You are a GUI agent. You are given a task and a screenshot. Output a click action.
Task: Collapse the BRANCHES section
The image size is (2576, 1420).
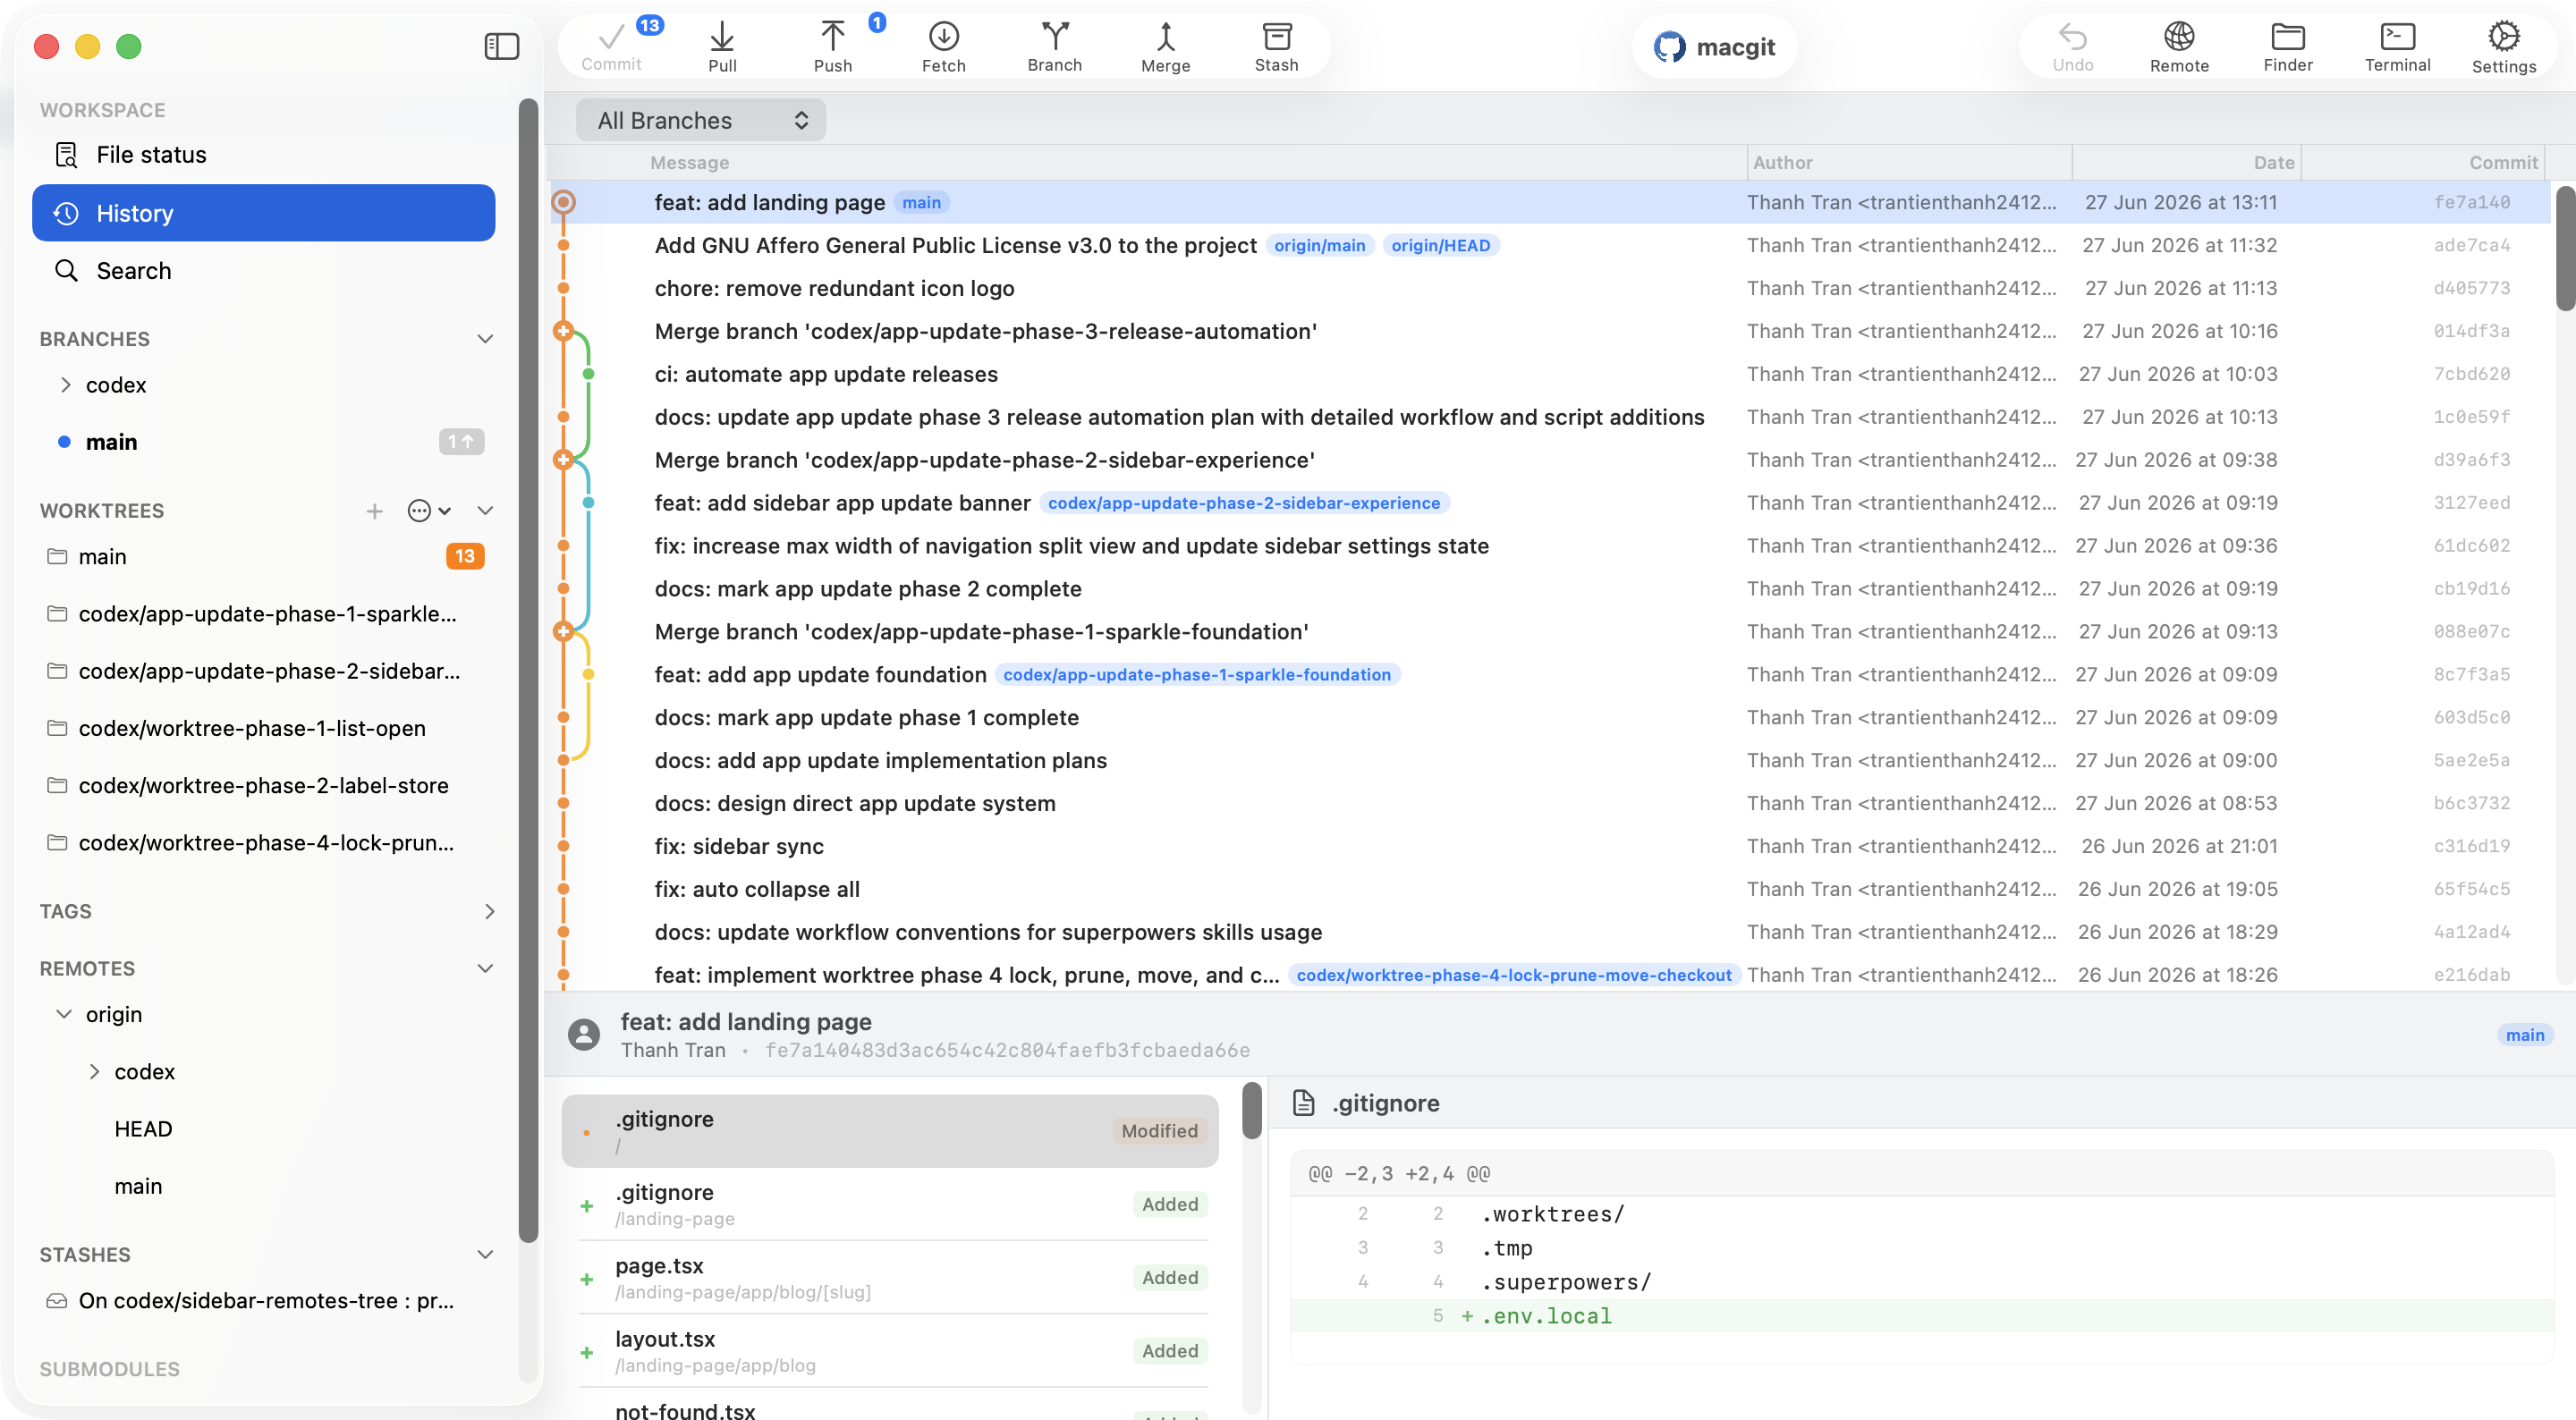485,339
